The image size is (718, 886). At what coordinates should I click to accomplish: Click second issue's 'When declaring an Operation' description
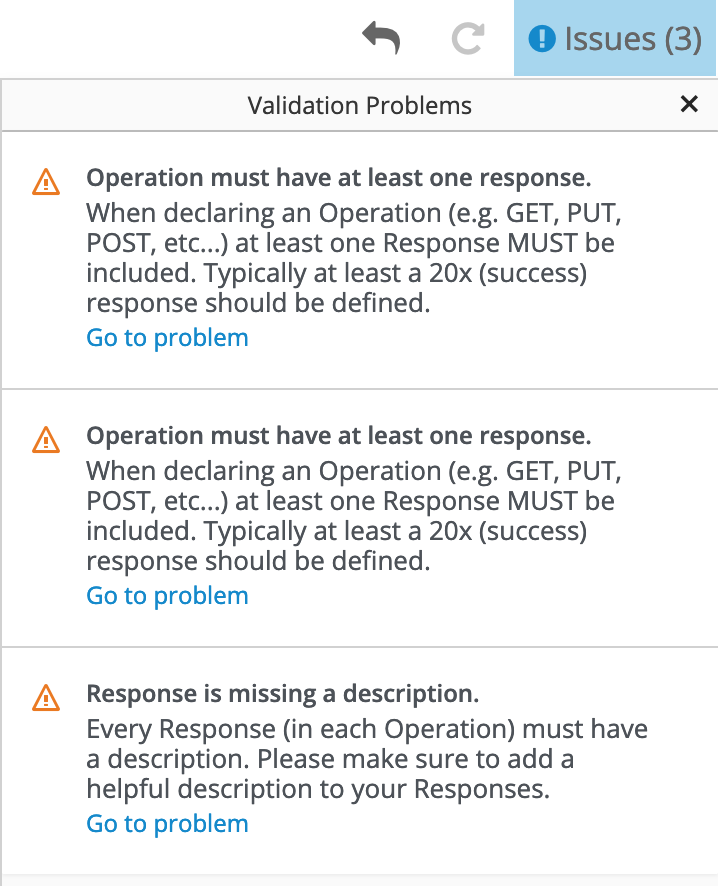350,516
